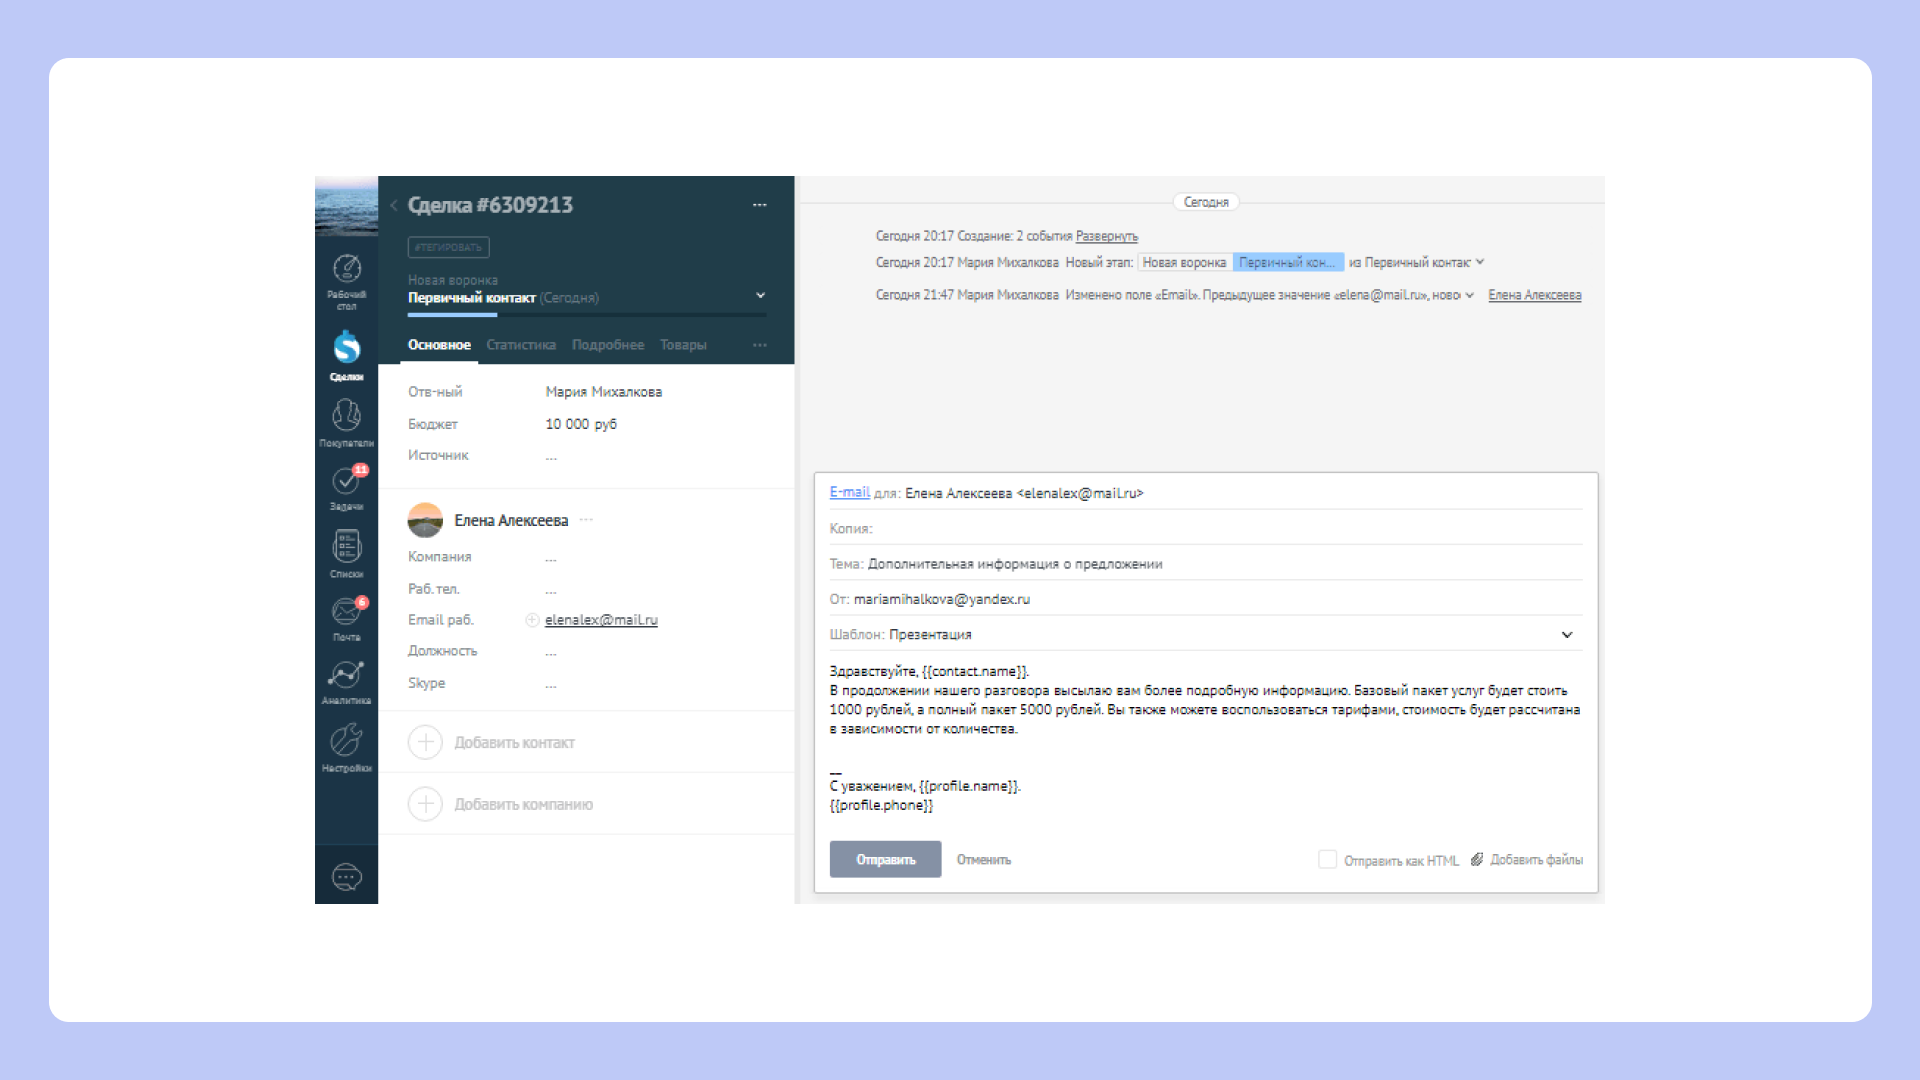Image resolution: width=1920 pixels, height=1080 pixels.
Task: Open the Задачи tasks icon
Action: pyautogui.click(x=346, y=482)
